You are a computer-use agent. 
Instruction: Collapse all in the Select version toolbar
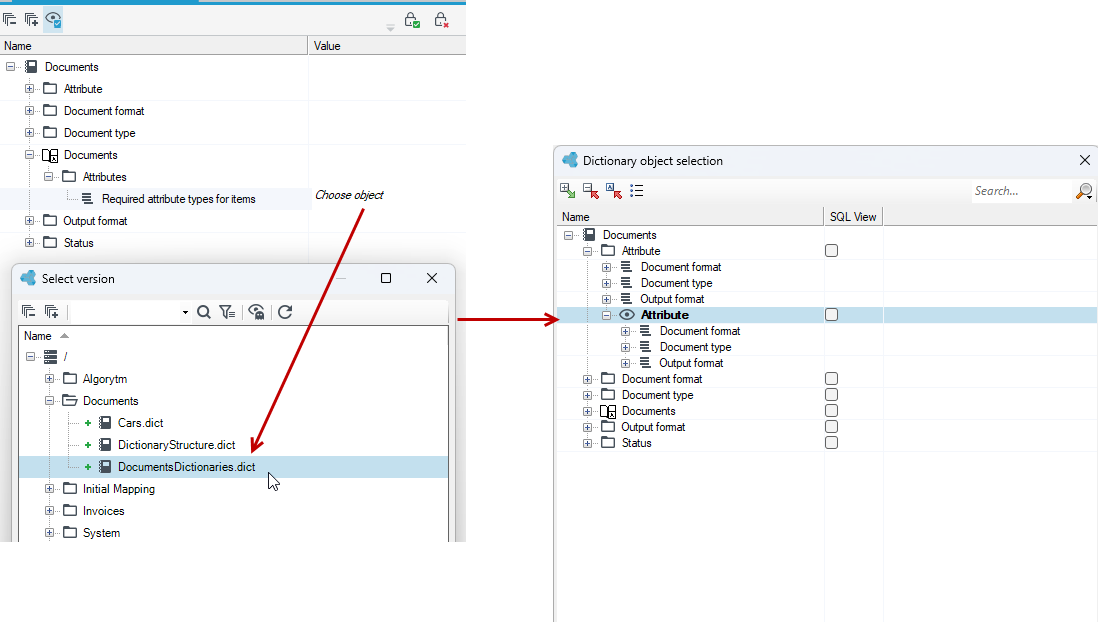[x=28, y=312]
